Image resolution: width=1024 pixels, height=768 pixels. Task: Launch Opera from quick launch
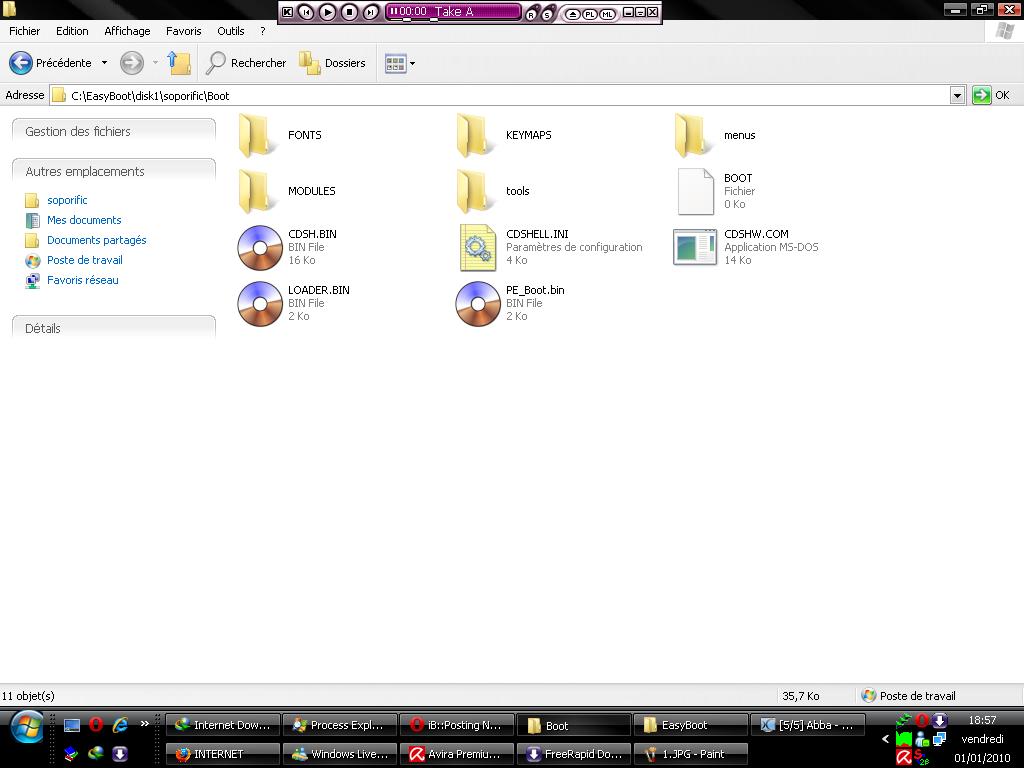[96, 724]
